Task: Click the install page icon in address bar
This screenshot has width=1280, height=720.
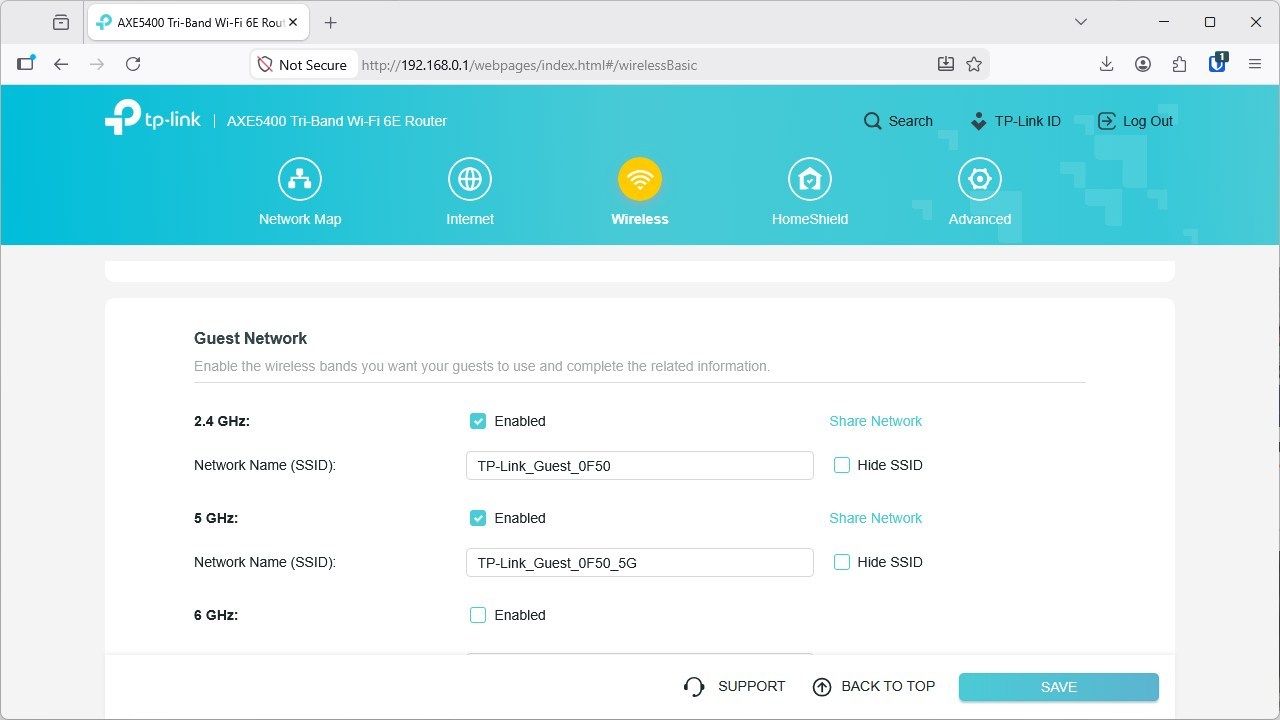Action: [946, 64]
